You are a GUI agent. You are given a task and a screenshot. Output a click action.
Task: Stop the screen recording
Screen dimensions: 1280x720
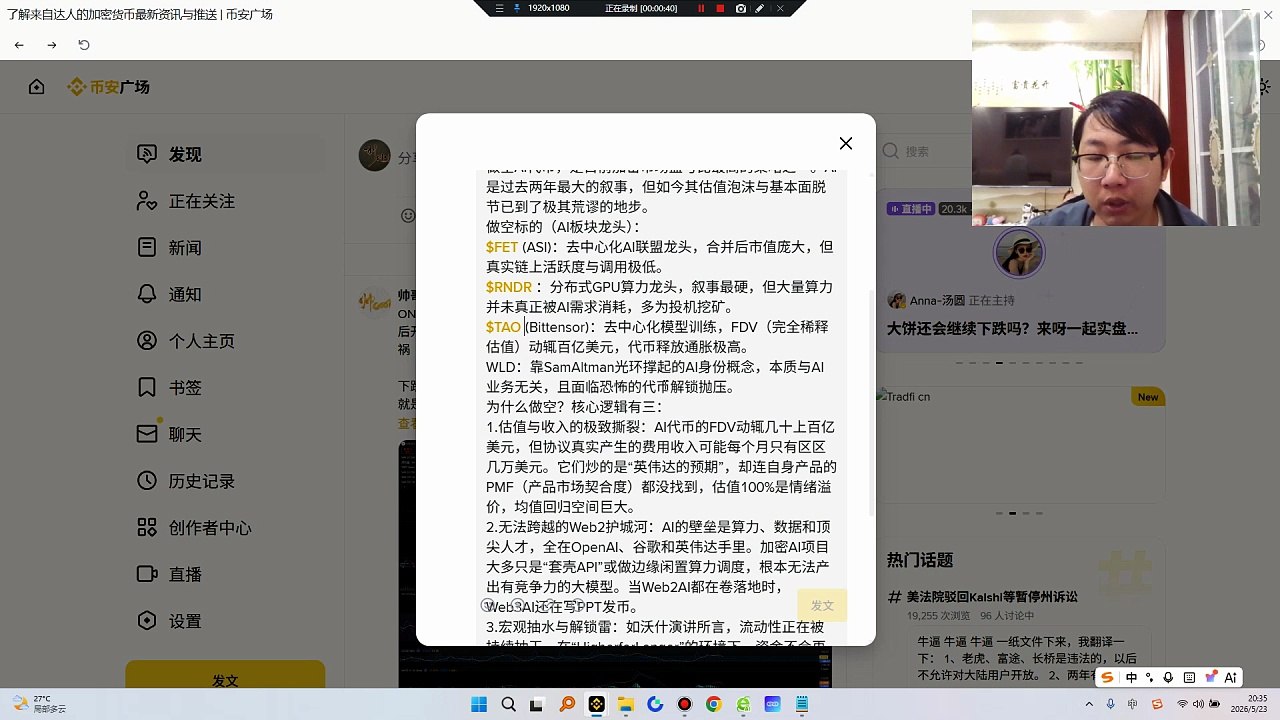pyautogui.click(x=720, y=8)
